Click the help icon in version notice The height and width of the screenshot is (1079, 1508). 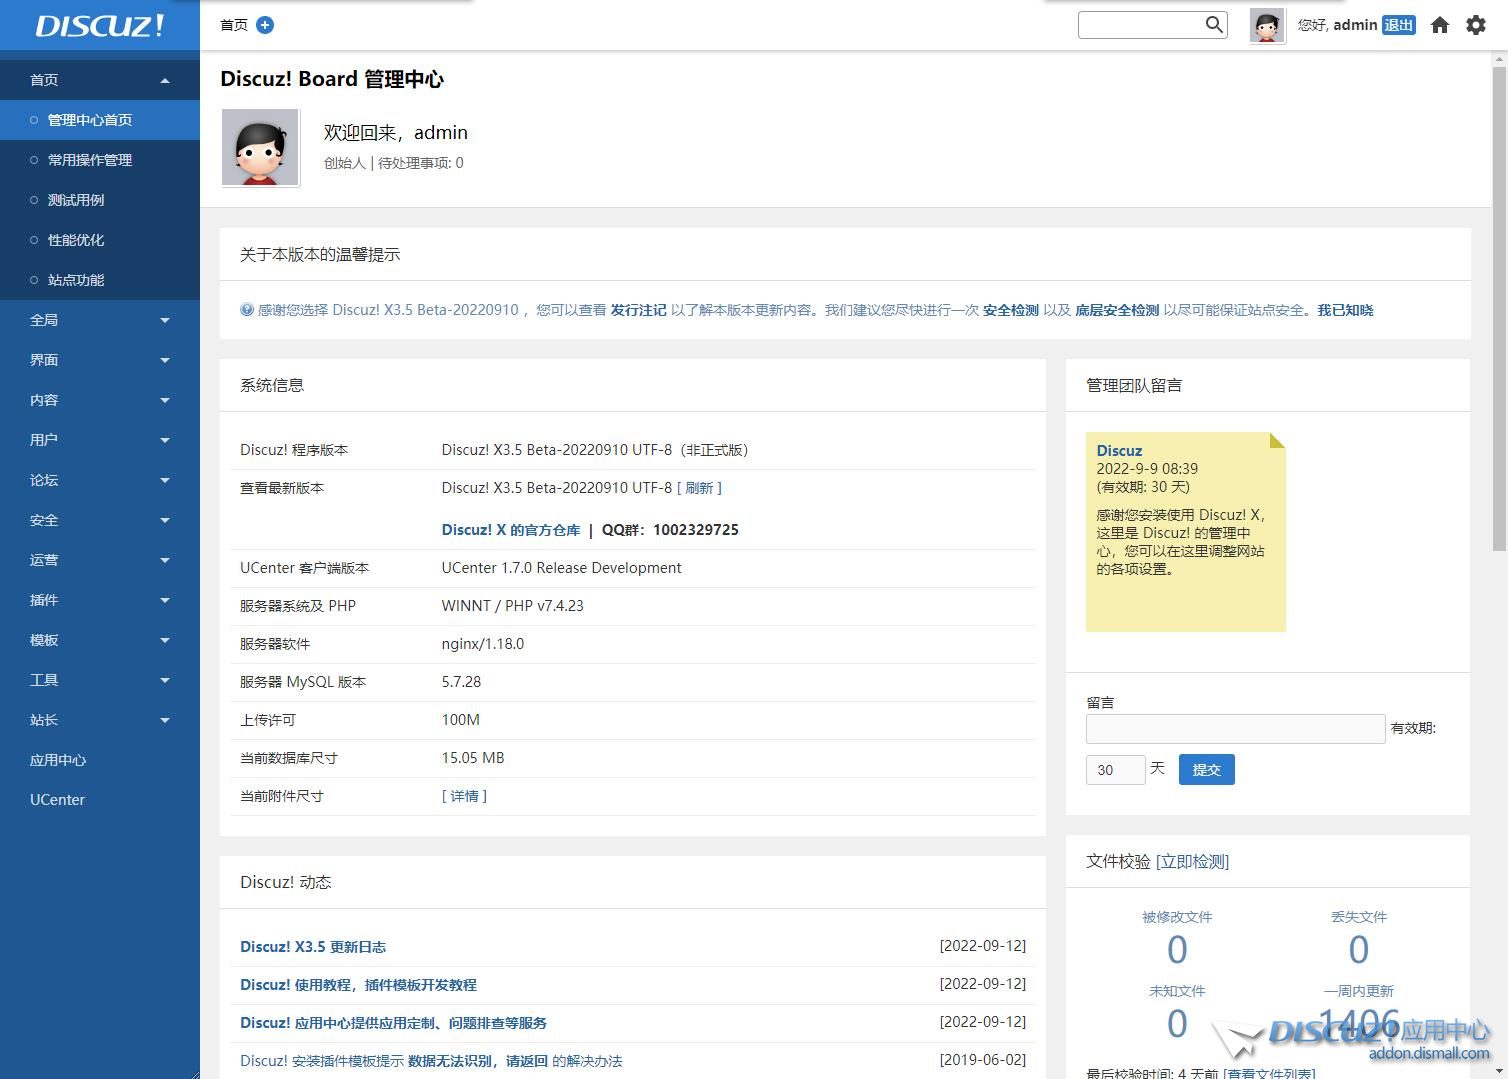[x=247, y=310]
